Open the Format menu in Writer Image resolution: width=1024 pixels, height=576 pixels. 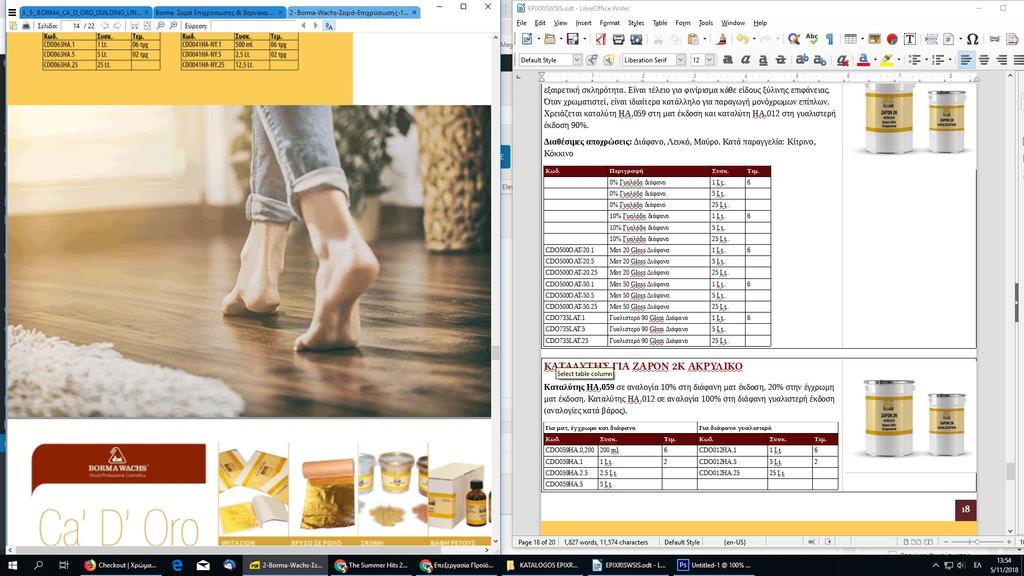[x=609, y=23]
